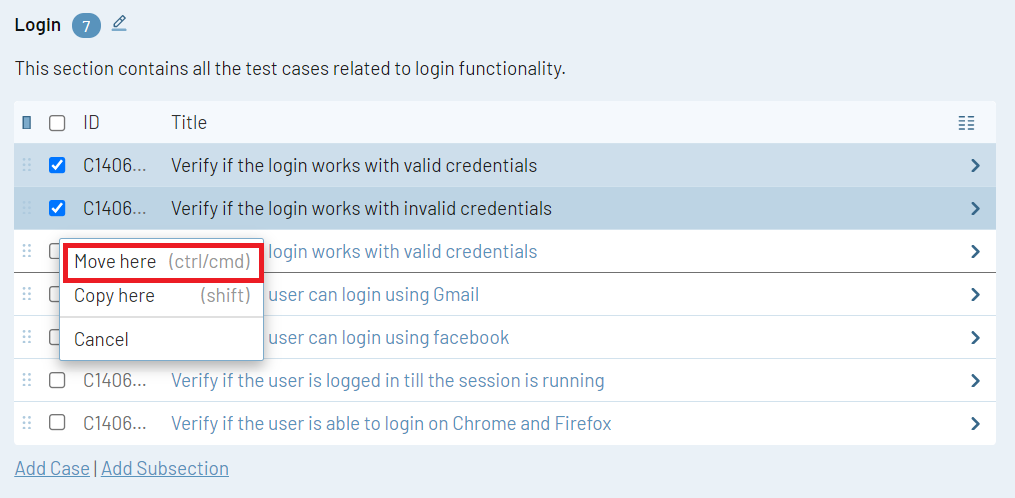The width and height of the screenshot is (1015, 498).
Task: Click the pencil edit icon beside Login
Action: click(119, 23)
